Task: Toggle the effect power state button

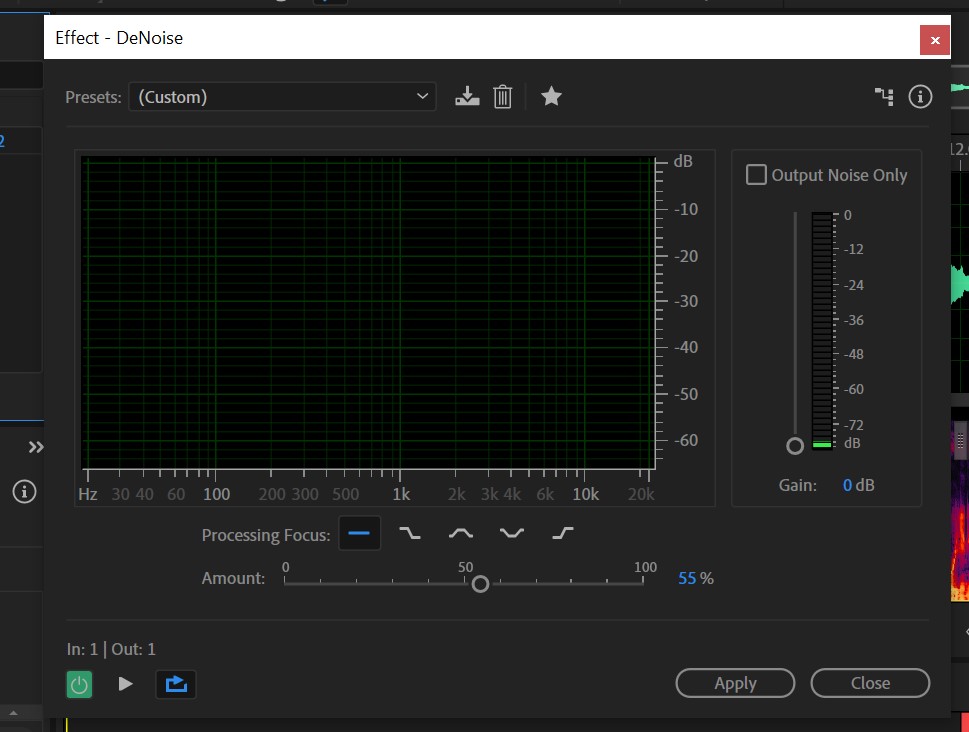Action: [x=79, y=684]
